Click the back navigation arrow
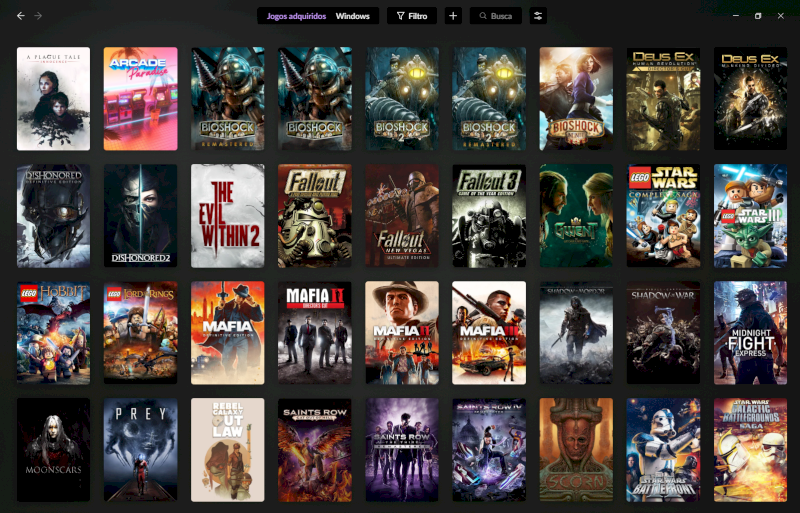The height and width of the screenshot is (513, 800). tap(20, 16)
